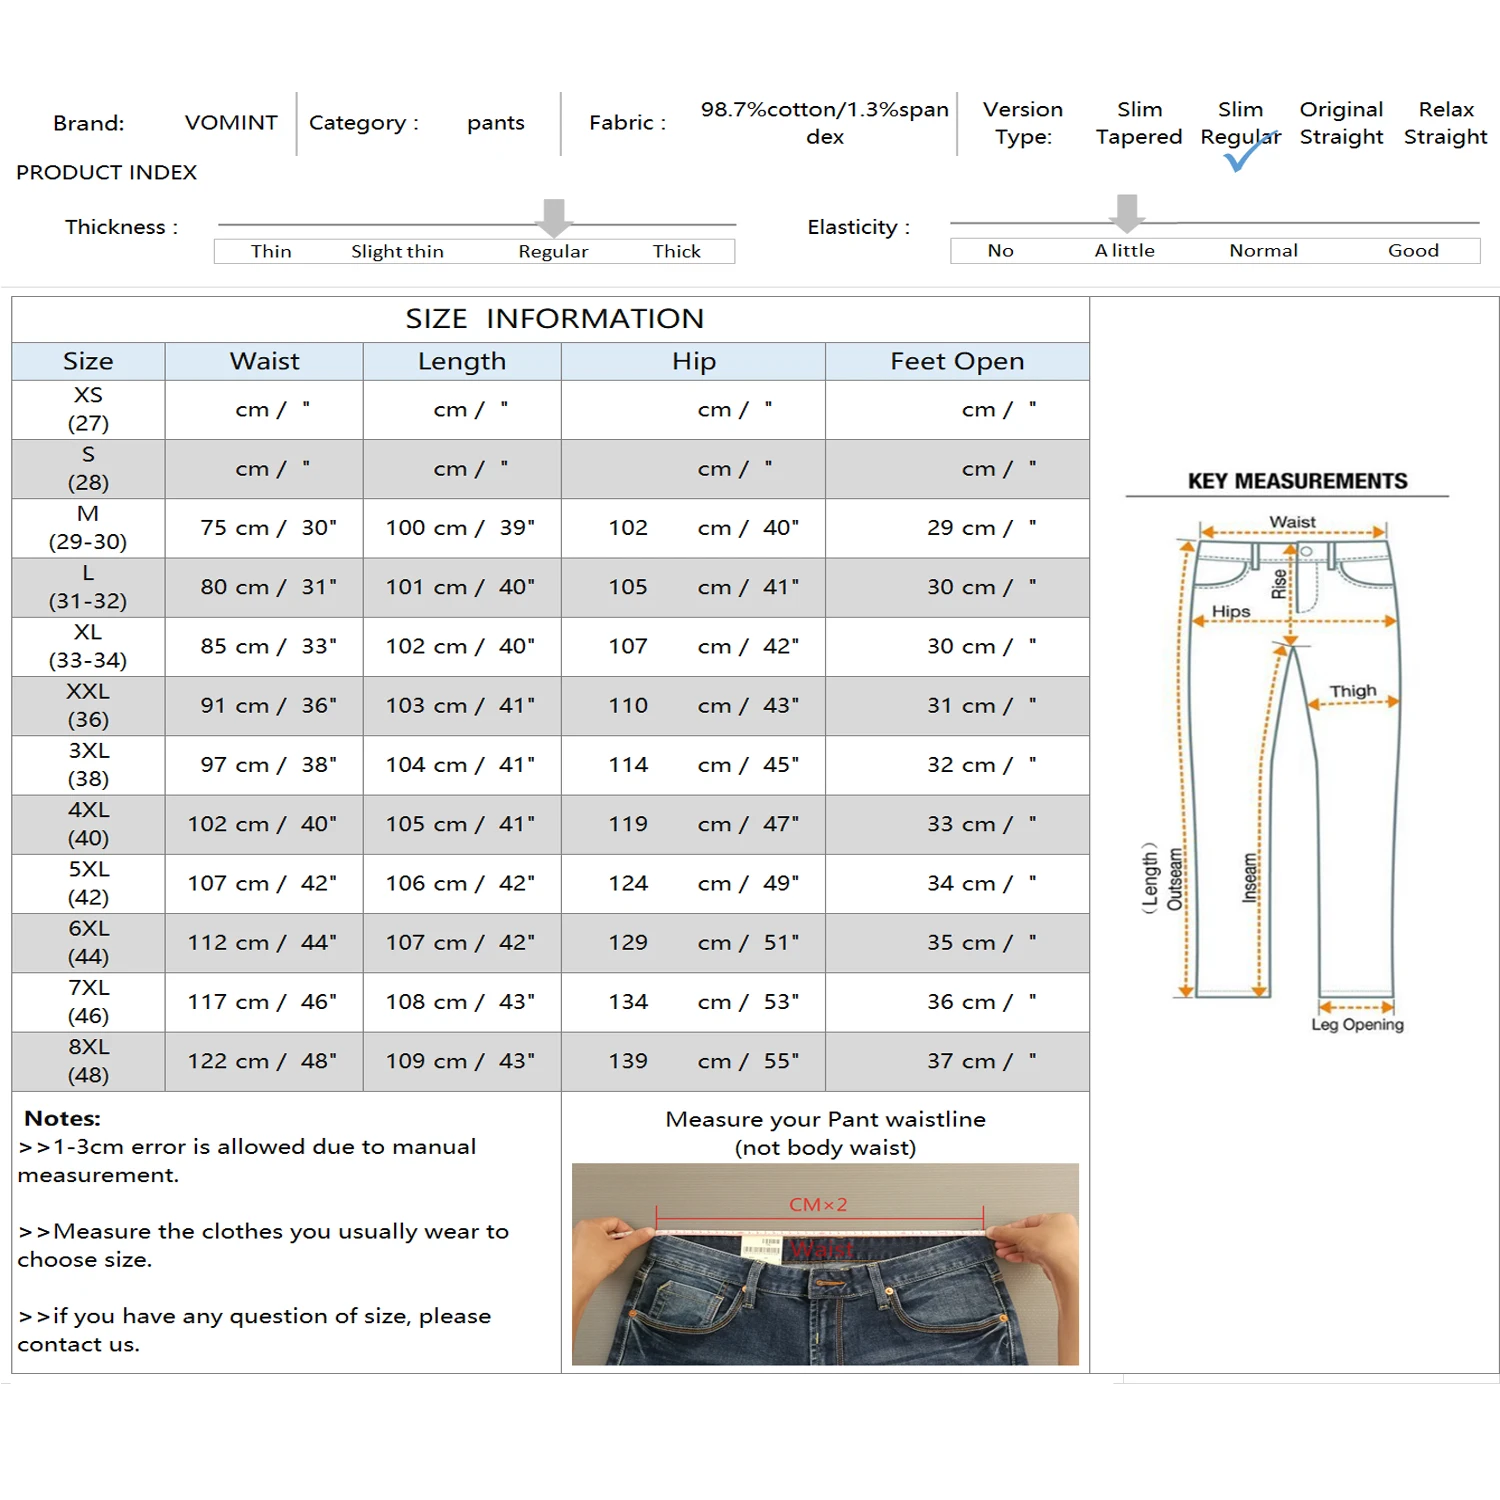Click the 'Slight thin' thickness label
The height and width of the screenshot is (1500, 1500).
(x=397, y=251)
